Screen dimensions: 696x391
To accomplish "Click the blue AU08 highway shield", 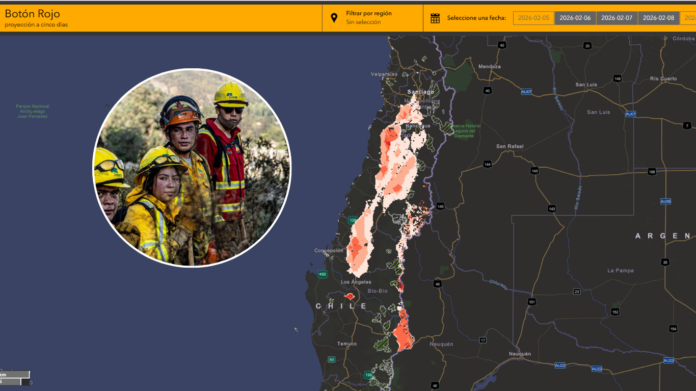I will coord(665,201).
